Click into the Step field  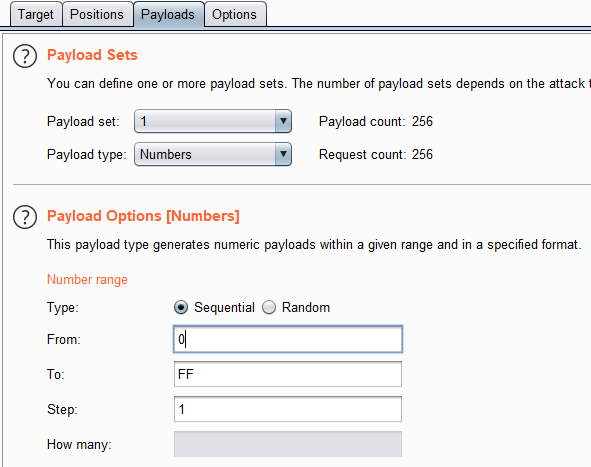tap(288, 409)
